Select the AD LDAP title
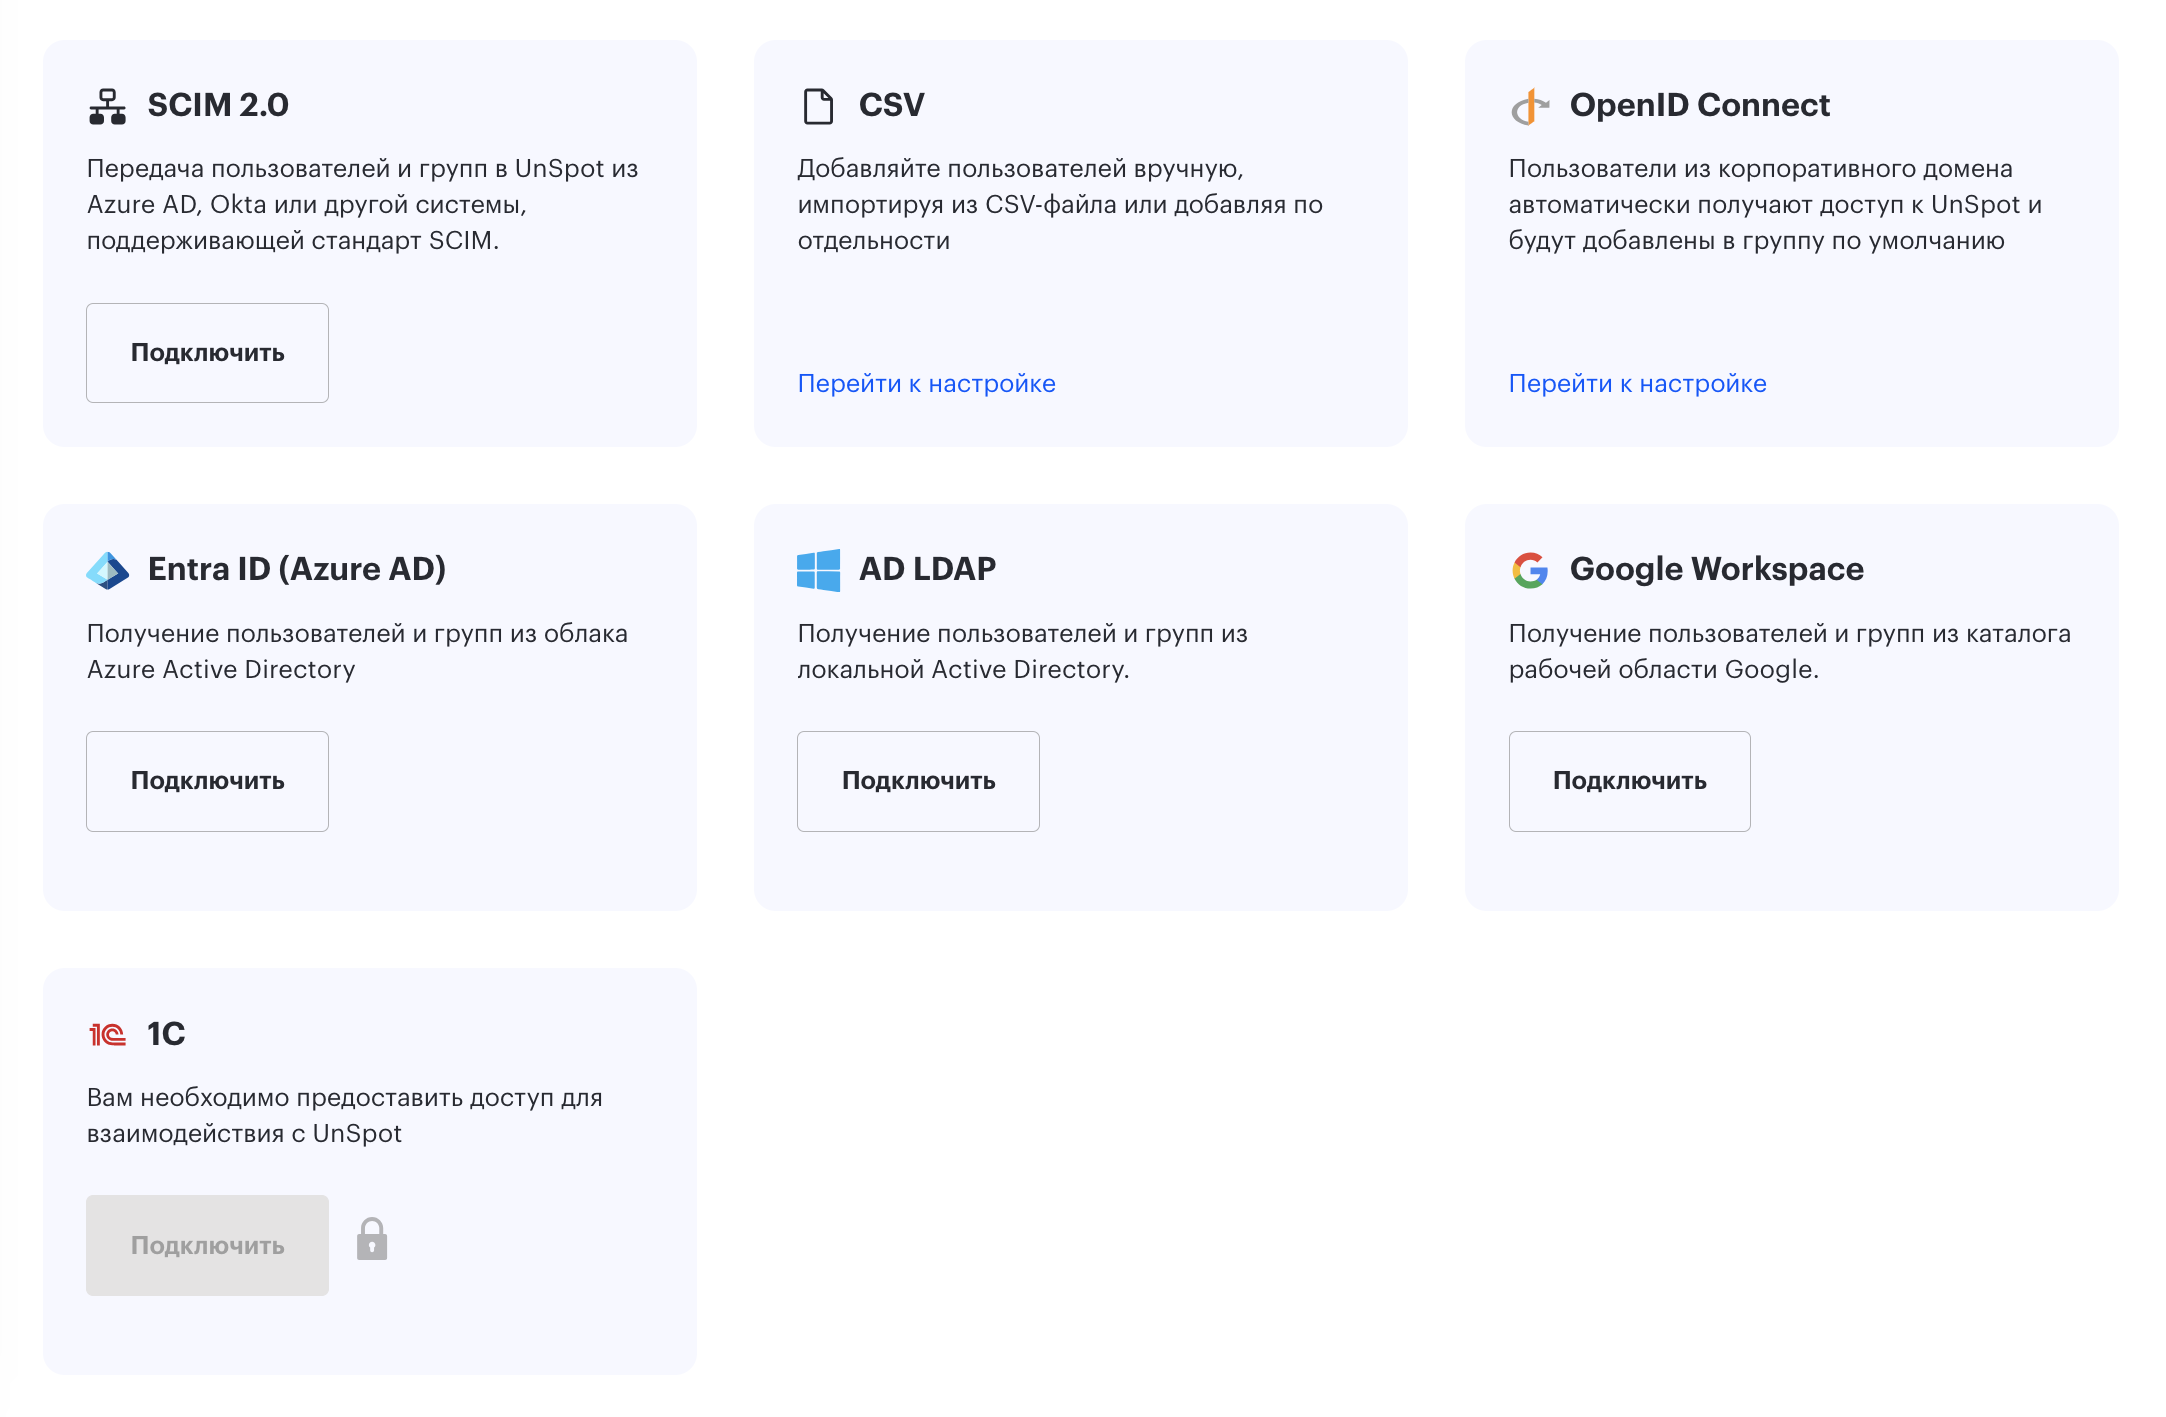Viewport: 2166px width, 1417px height. click(x=927, y=569)
